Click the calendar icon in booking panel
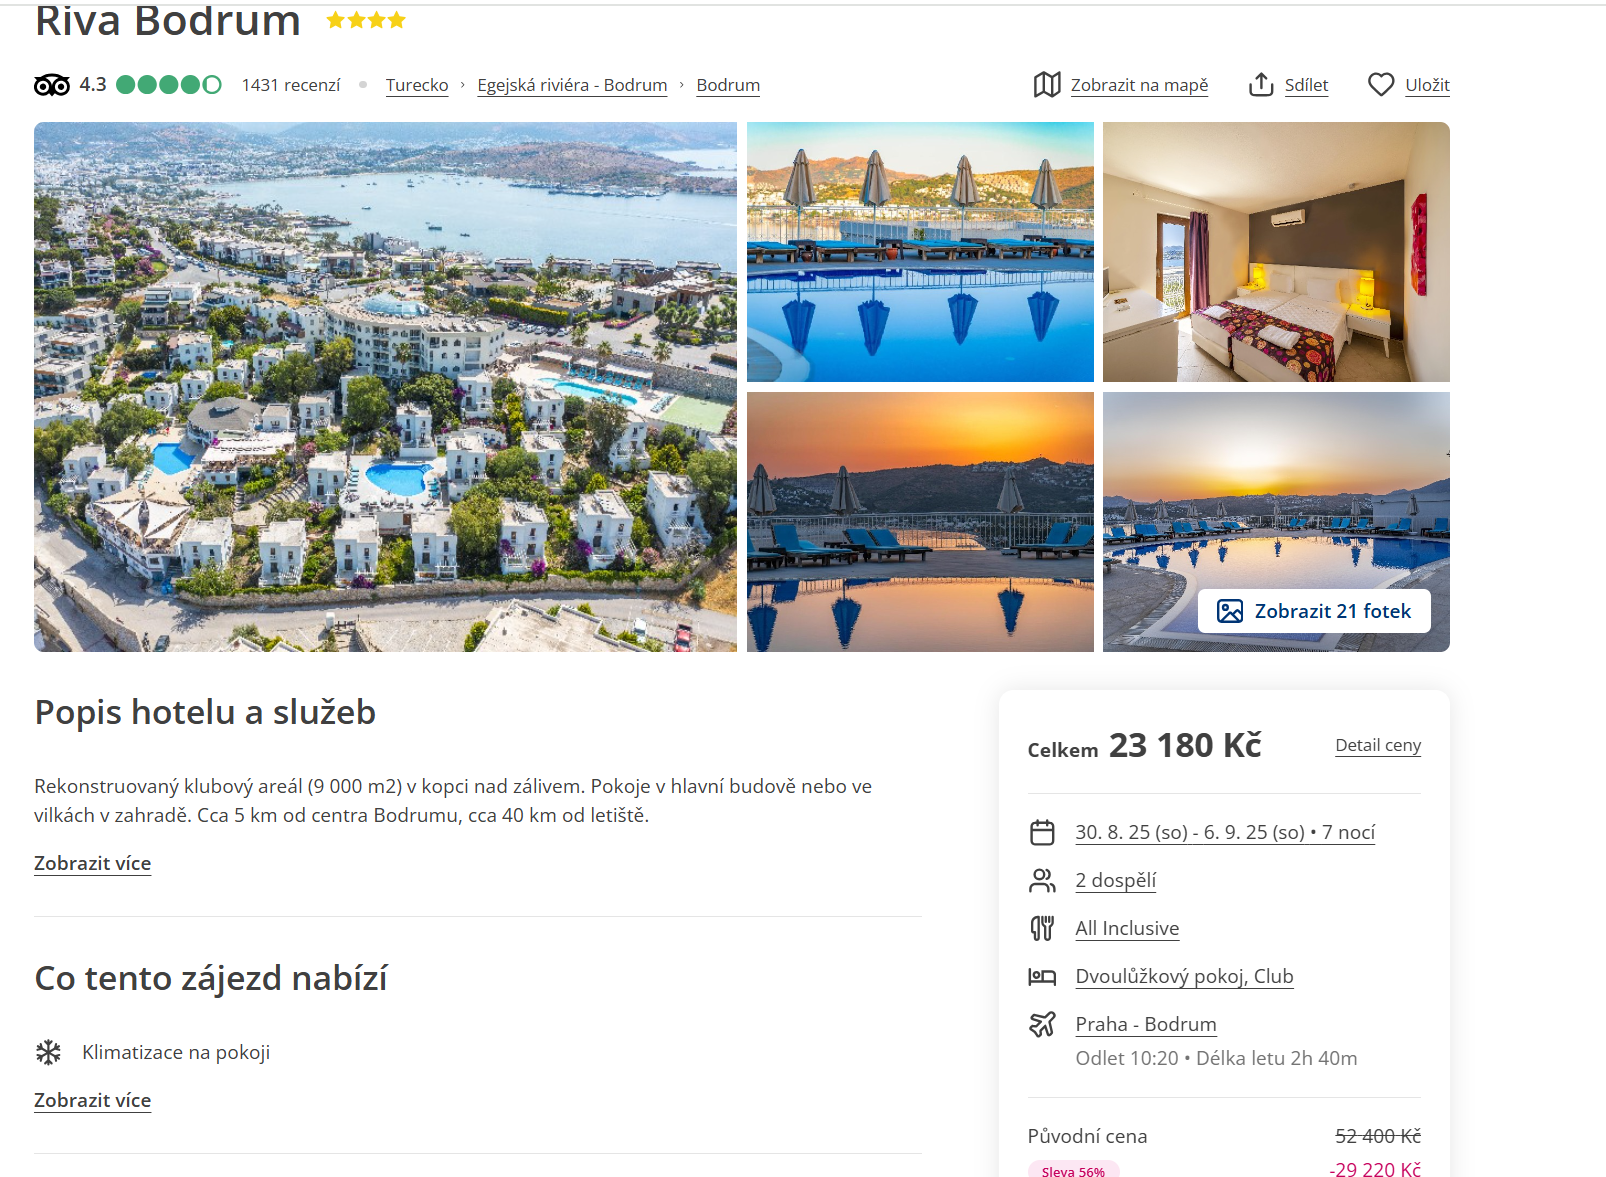Screen dimensions: 1606x1177 (x=1042, y=832)
